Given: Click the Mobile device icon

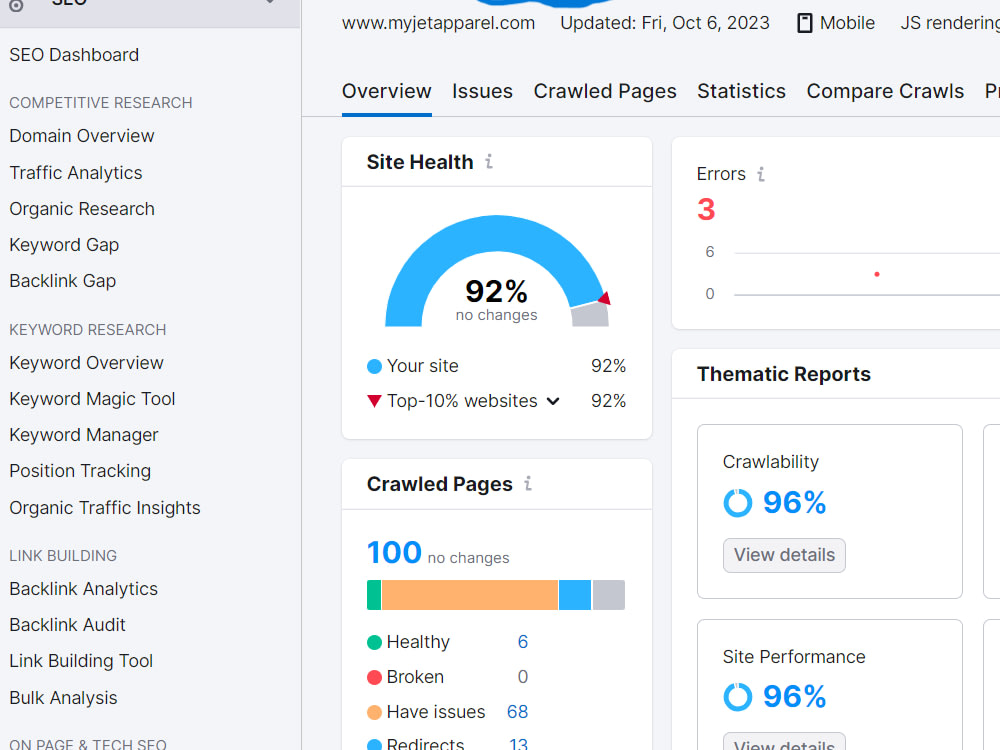Looking at the screenshot, I should tap(805, 24).
